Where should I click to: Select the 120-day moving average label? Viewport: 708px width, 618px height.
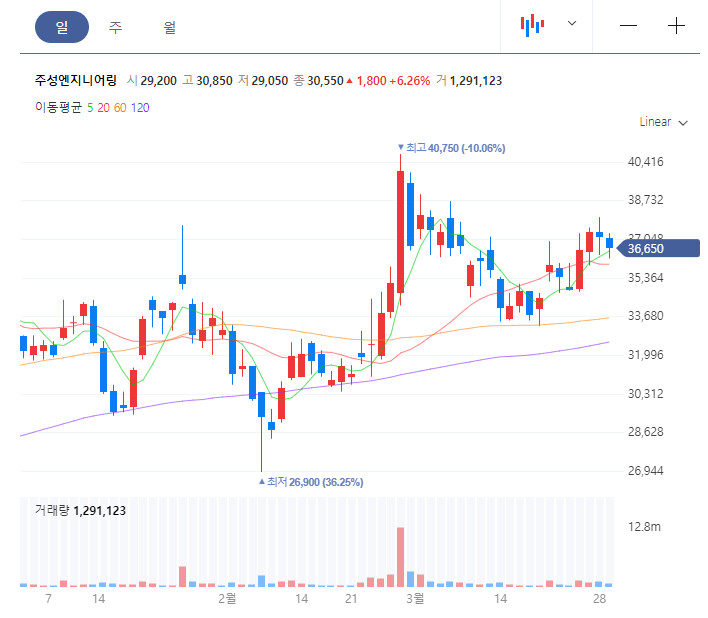pyautogui.click(x=140, y=108)
